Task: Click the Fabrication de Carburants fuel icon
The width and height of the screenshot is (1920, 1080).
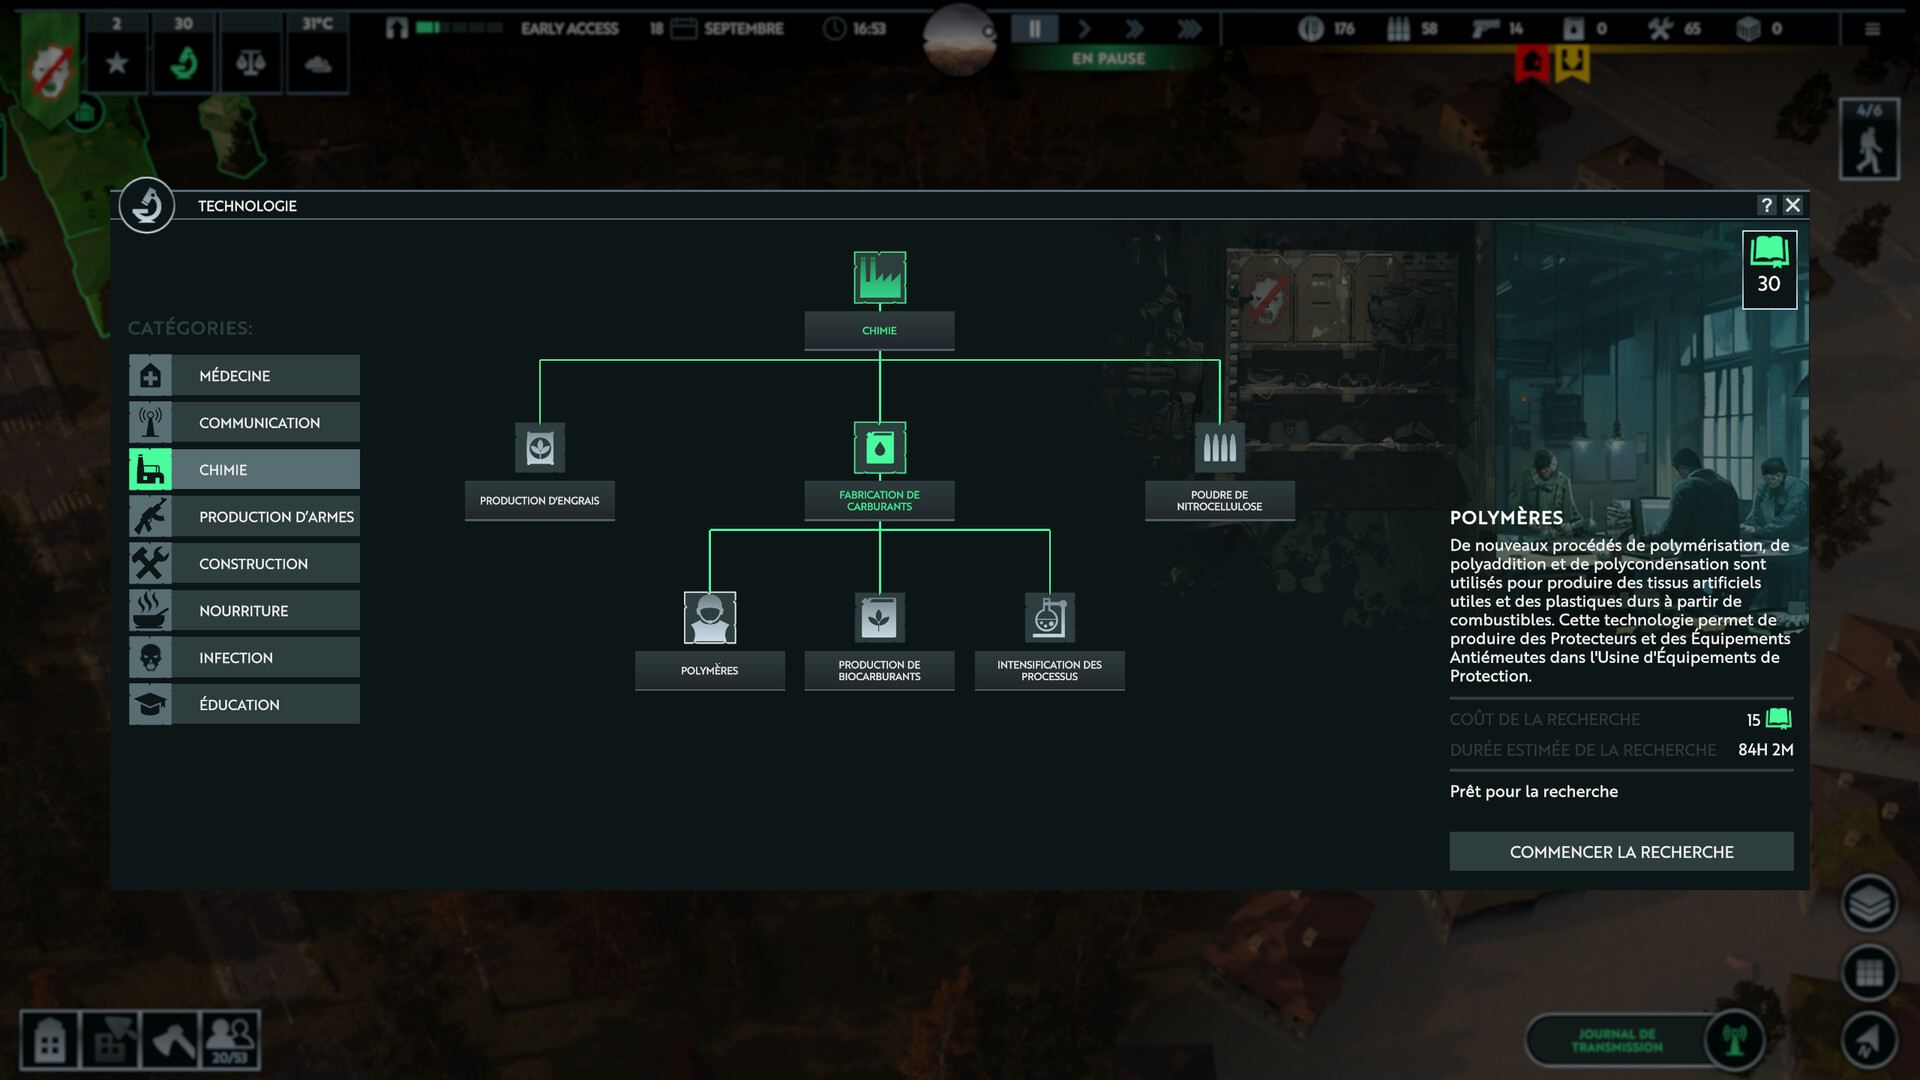Action: pos(879,447)
